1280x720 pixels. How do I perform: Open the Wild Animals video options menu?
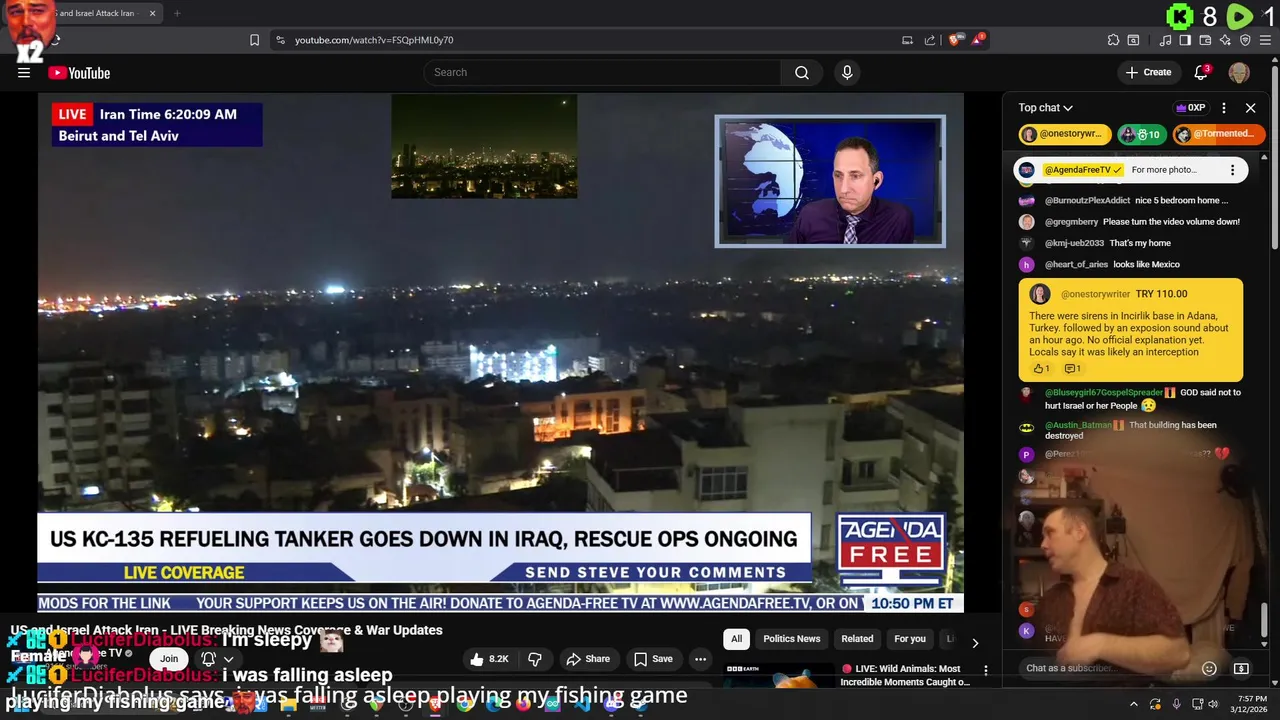(x=985, y=670)
